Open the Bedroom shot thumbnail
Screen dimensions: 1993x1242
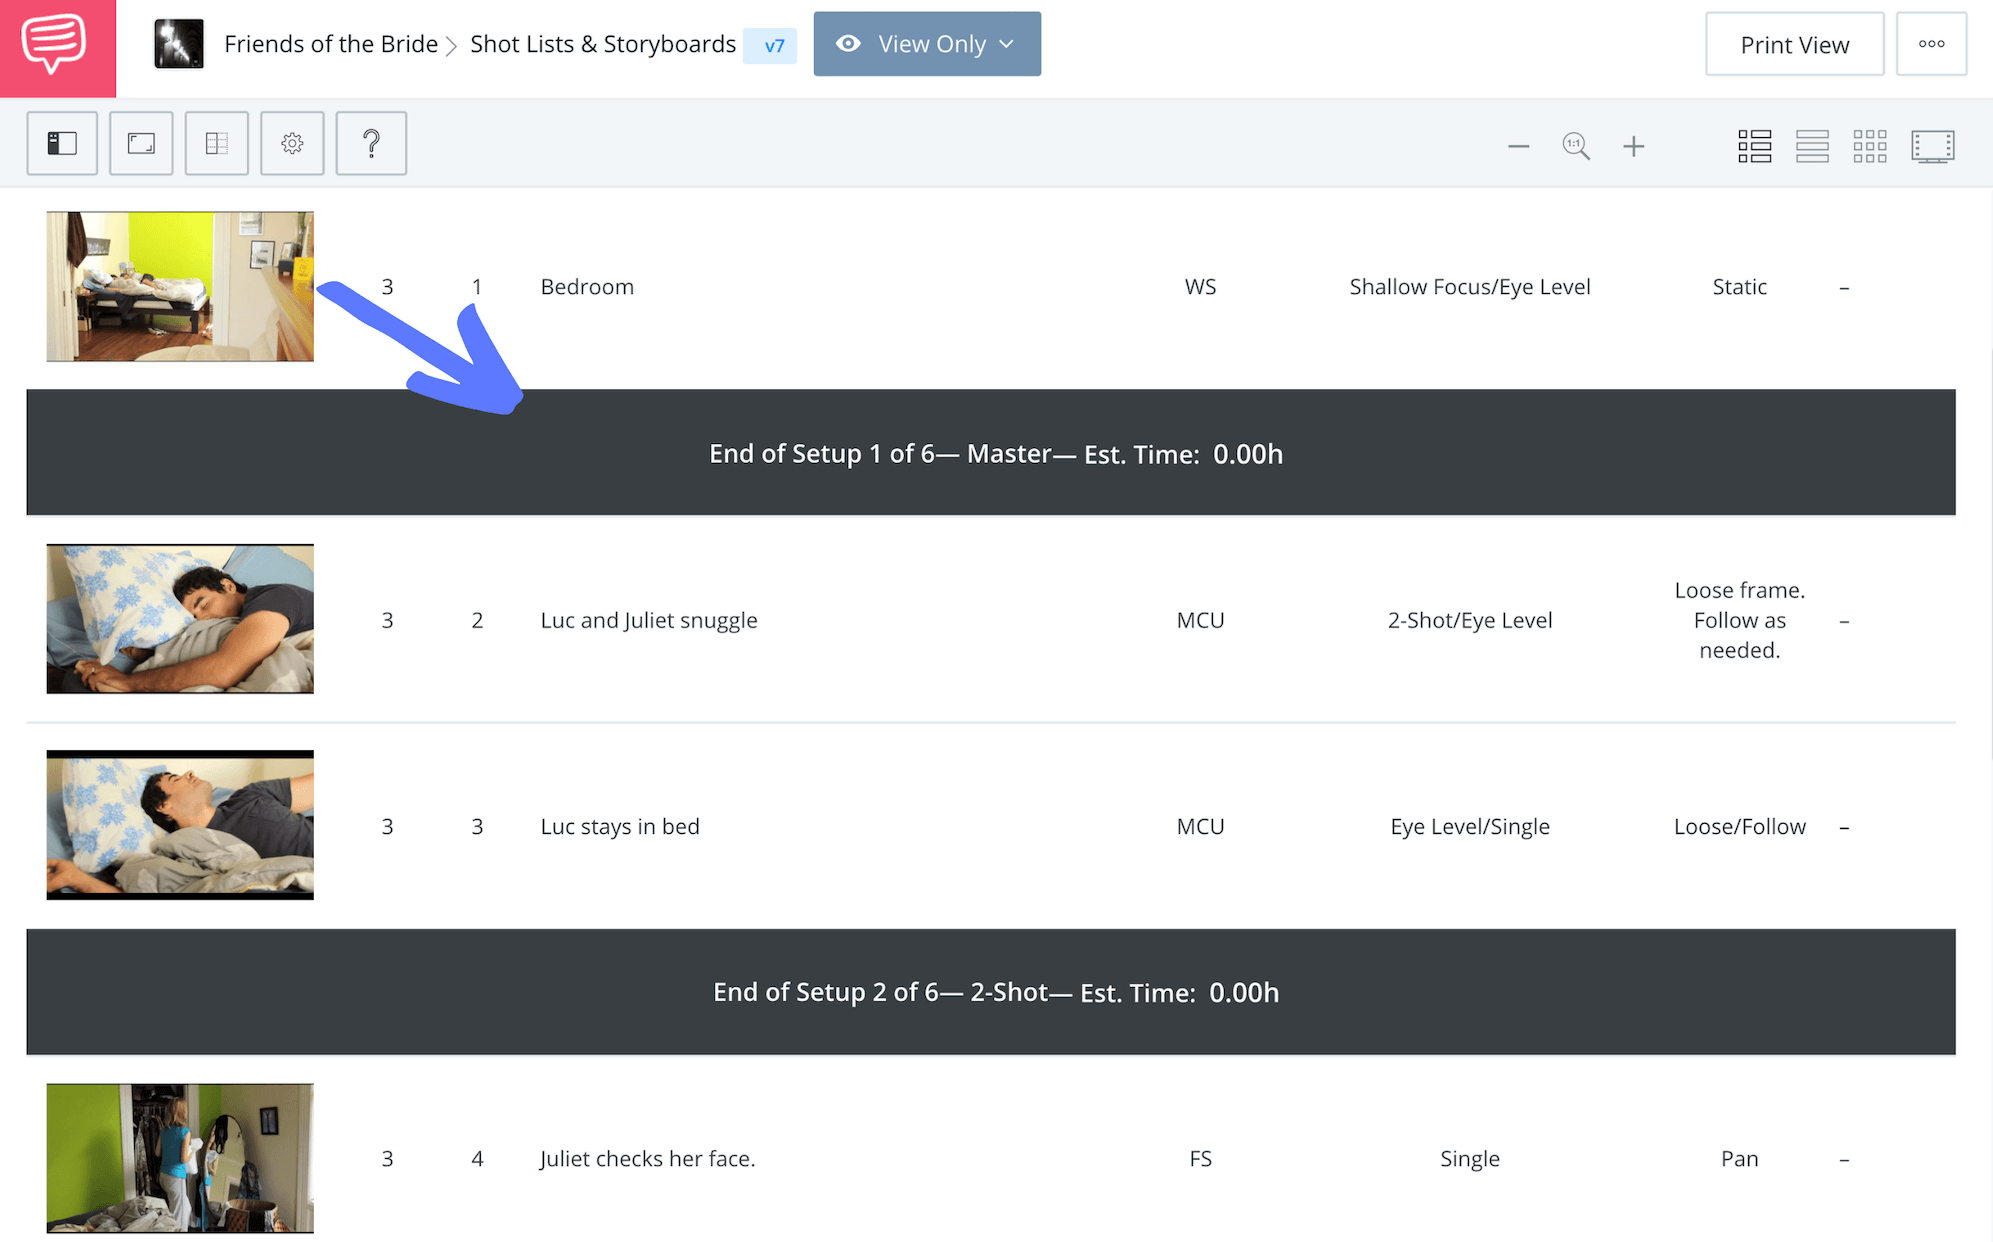tap(180, 286)
